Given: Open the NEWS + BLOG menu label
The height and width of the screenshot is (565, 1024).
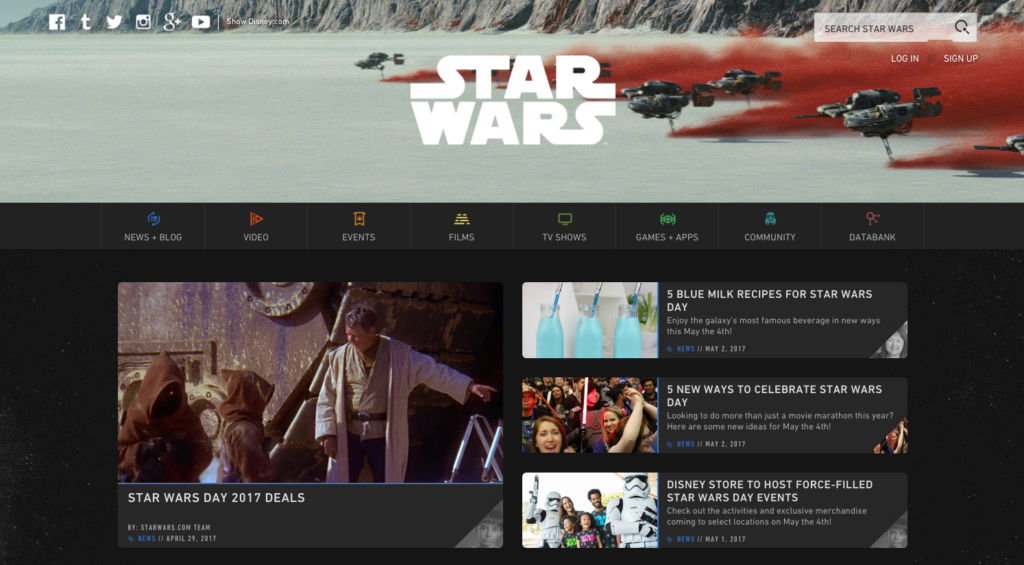Looking at the screenshot, I should coord(153,238).
